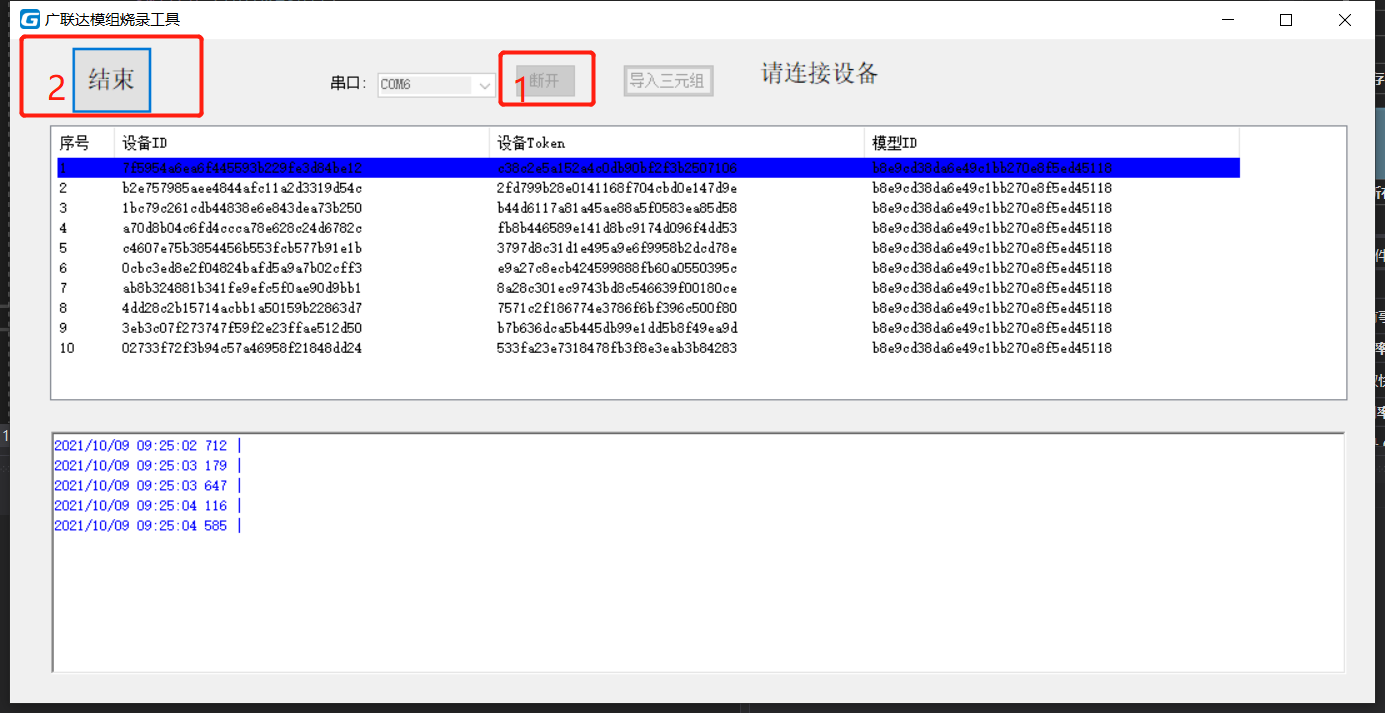Click the 导入三元组 import button

[667, 81]
